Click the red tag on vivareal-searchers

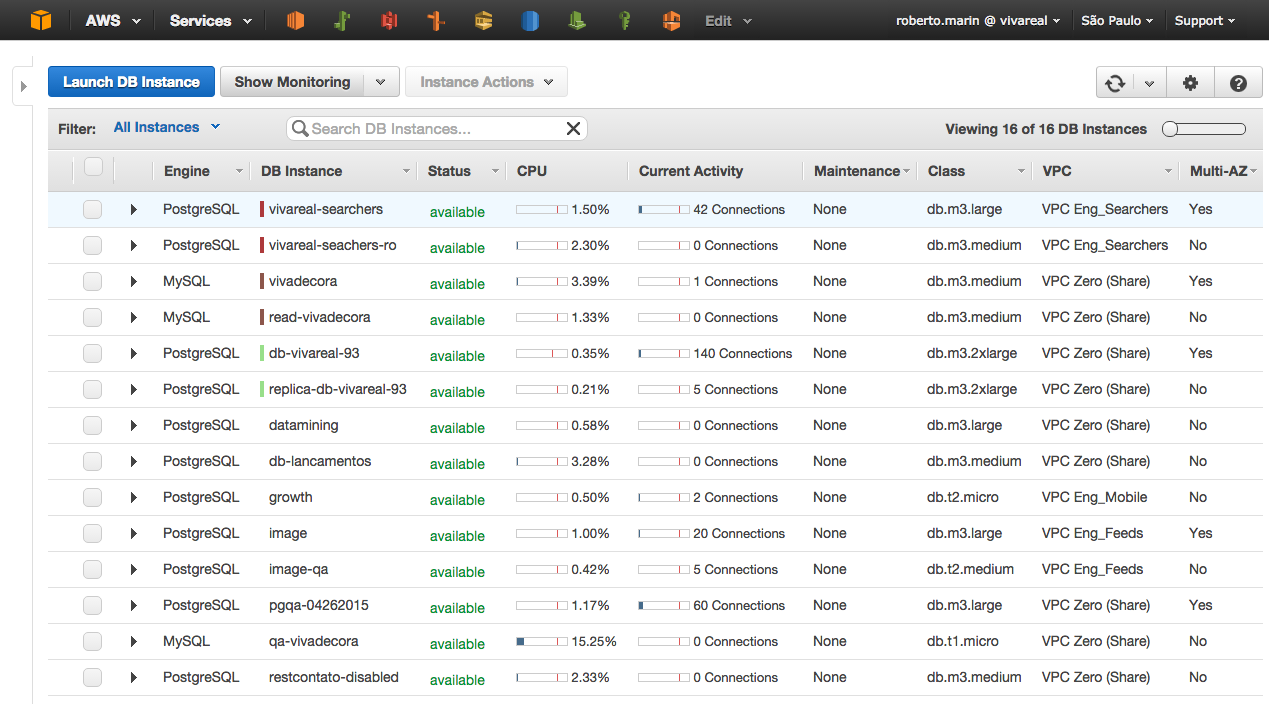click(x=262, y=209)
